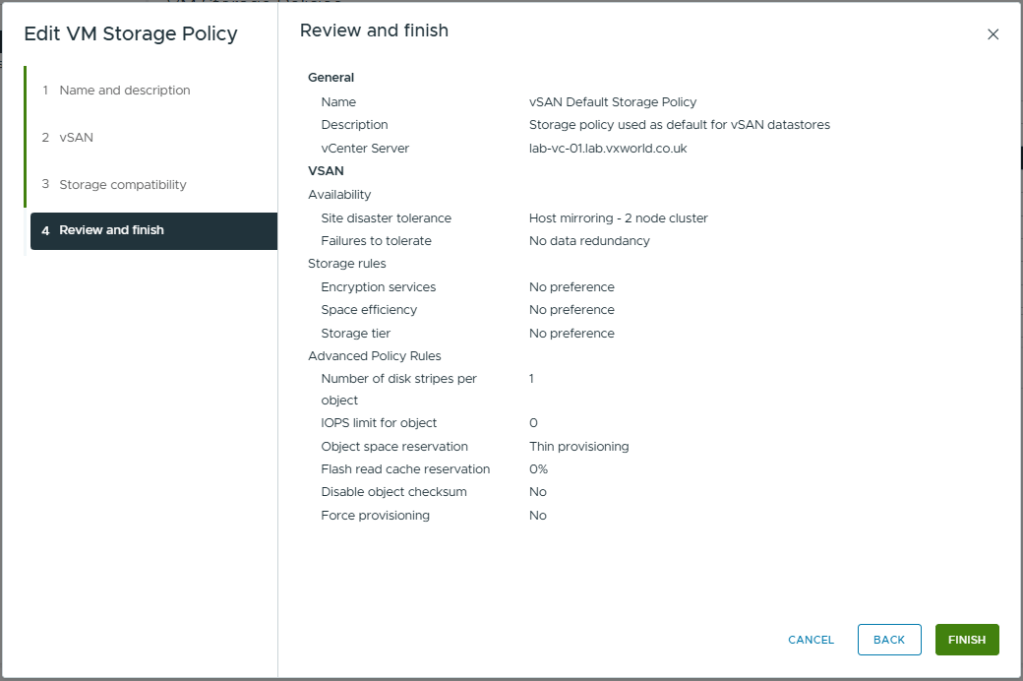The width and height of the screenshot is (1023, 681).
Task: Click the Review and finish page title
Action: (x=374, y=31)
